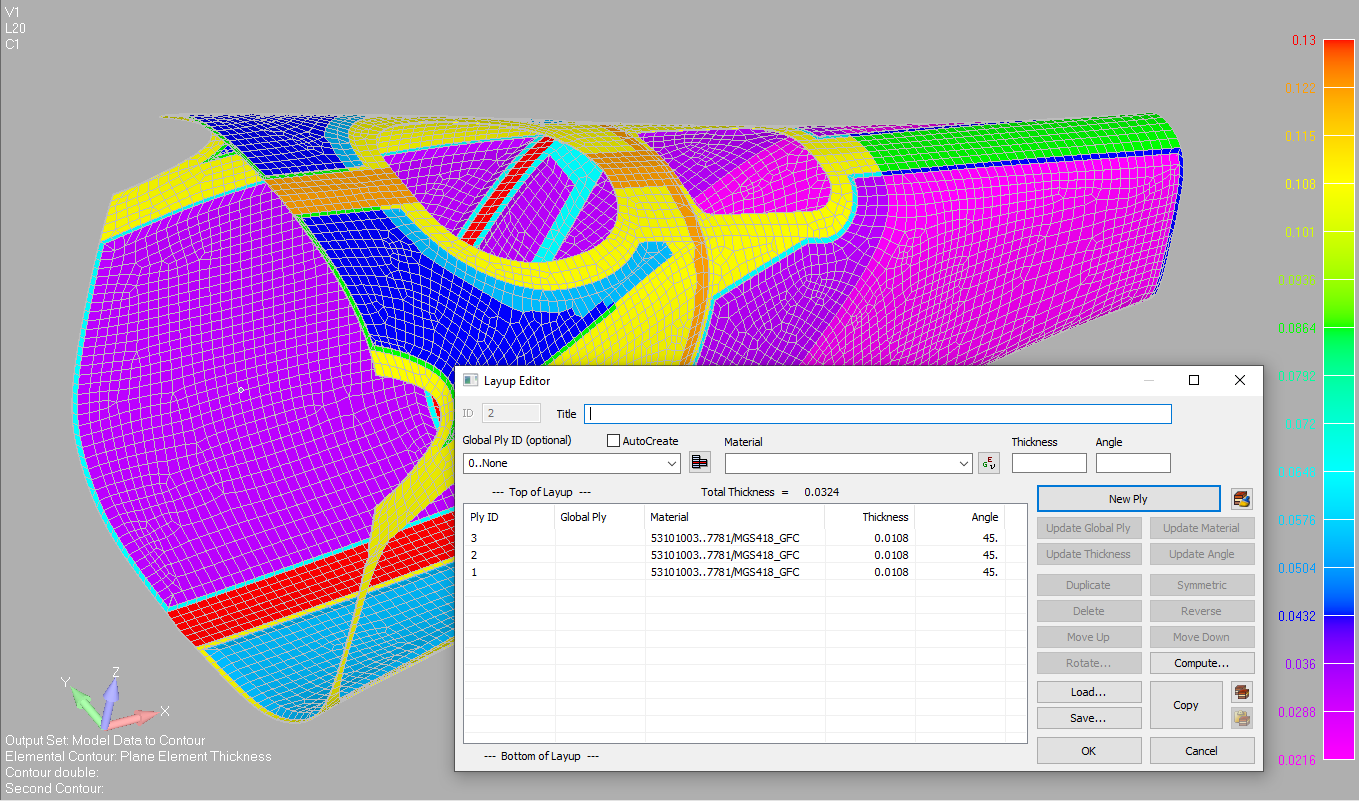This screenshot has height=801, width=1359.
Task: Click the Layup Editor title bar icon
Action: tap(470, 381)
